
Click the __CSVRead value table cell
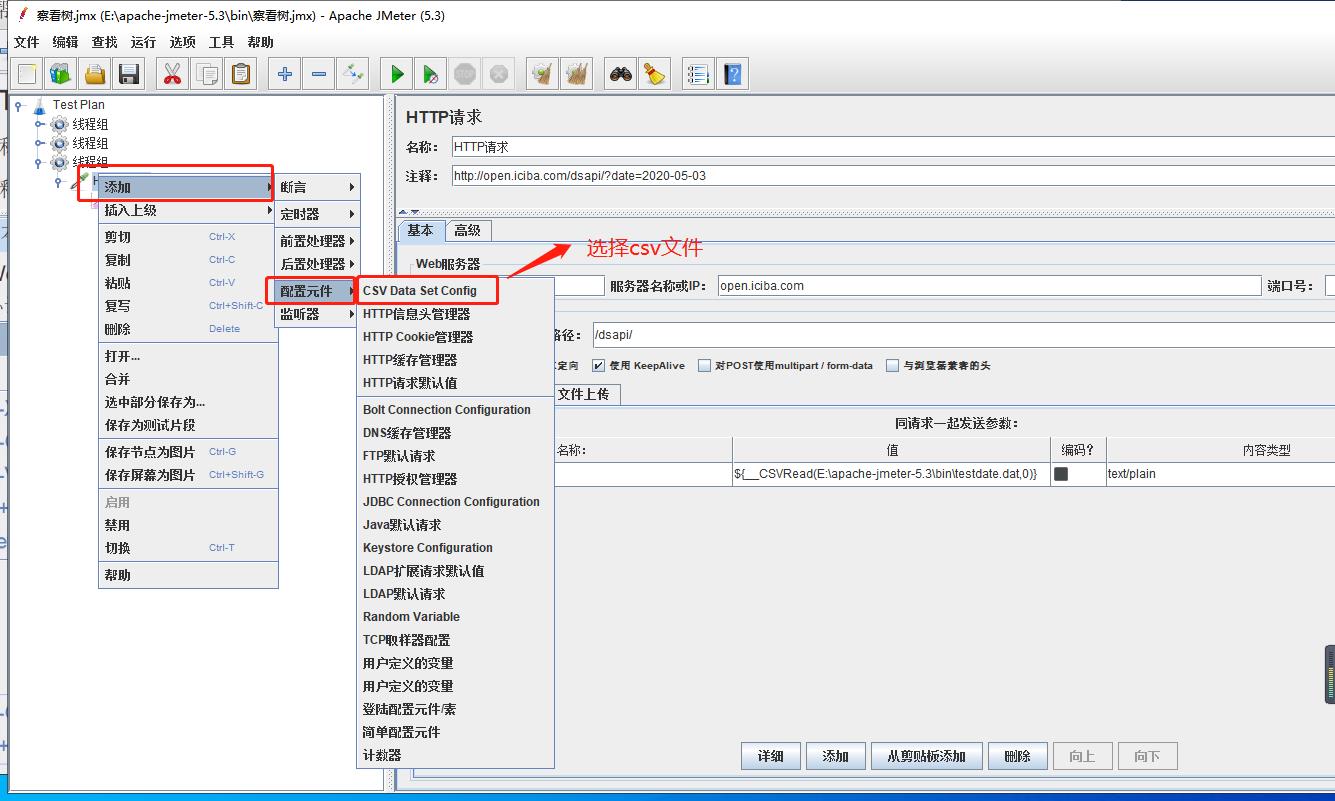point(891,474)
